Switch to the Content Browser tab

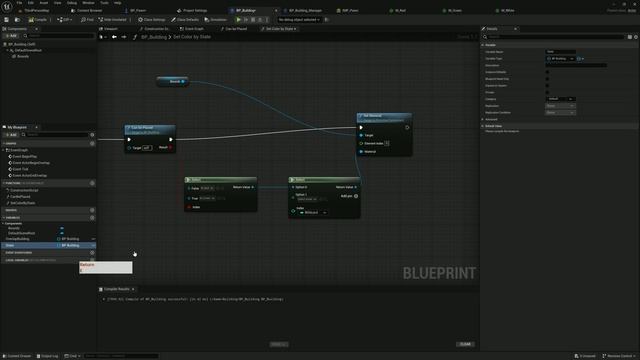pyautogui.click(x=87, y=11)
